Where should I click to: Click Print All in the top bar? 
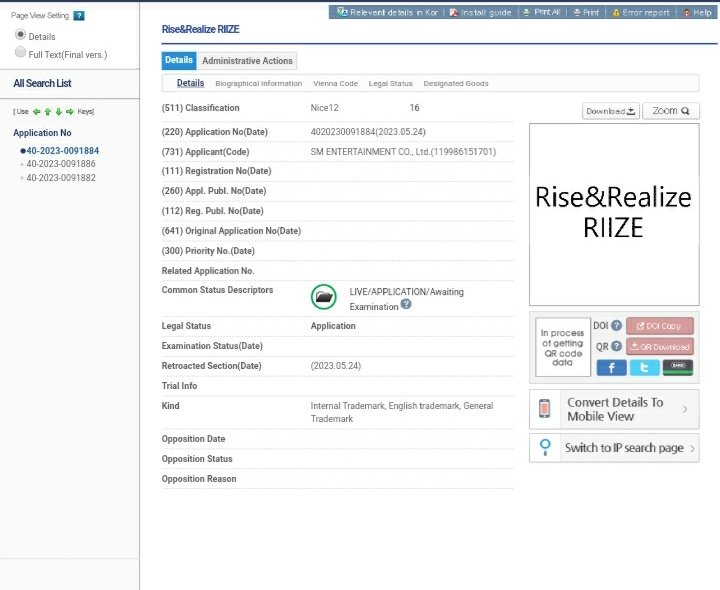542,12
